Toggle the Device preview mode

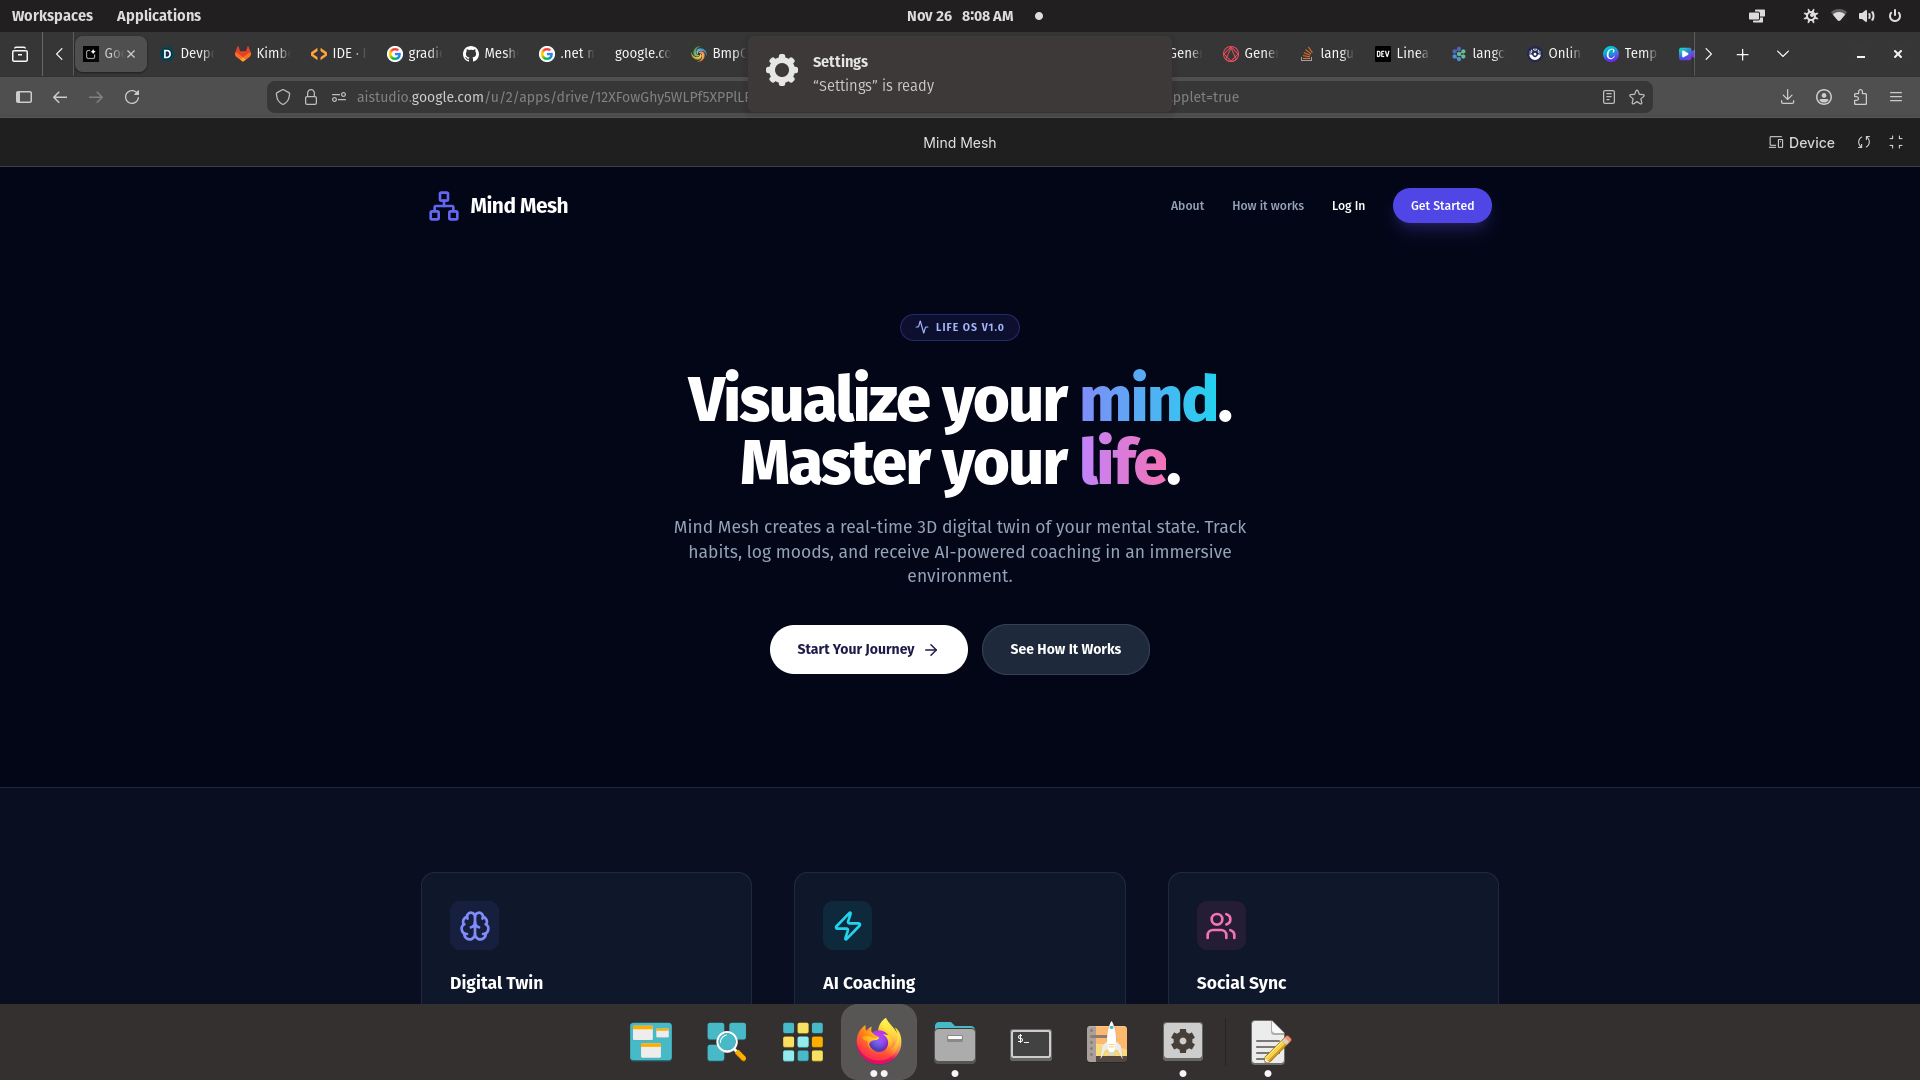coord(1802,143)
